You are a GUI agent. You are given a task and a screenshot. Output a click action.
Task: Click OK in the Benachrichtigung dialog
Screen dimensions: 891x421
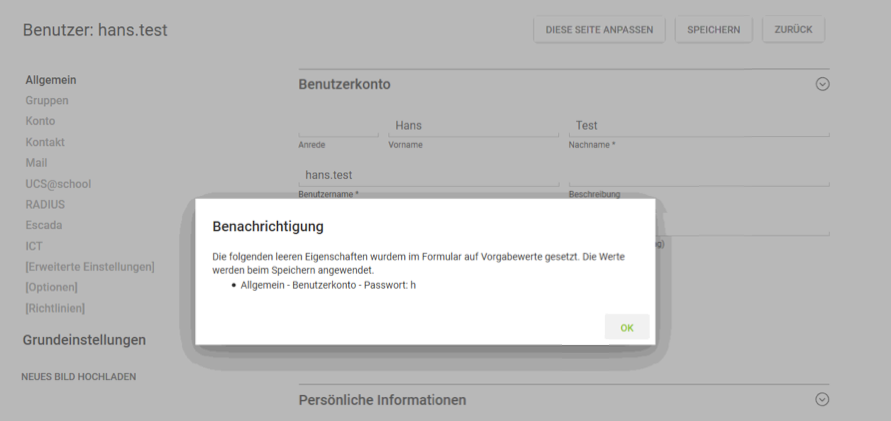click(x=627, y=327)
